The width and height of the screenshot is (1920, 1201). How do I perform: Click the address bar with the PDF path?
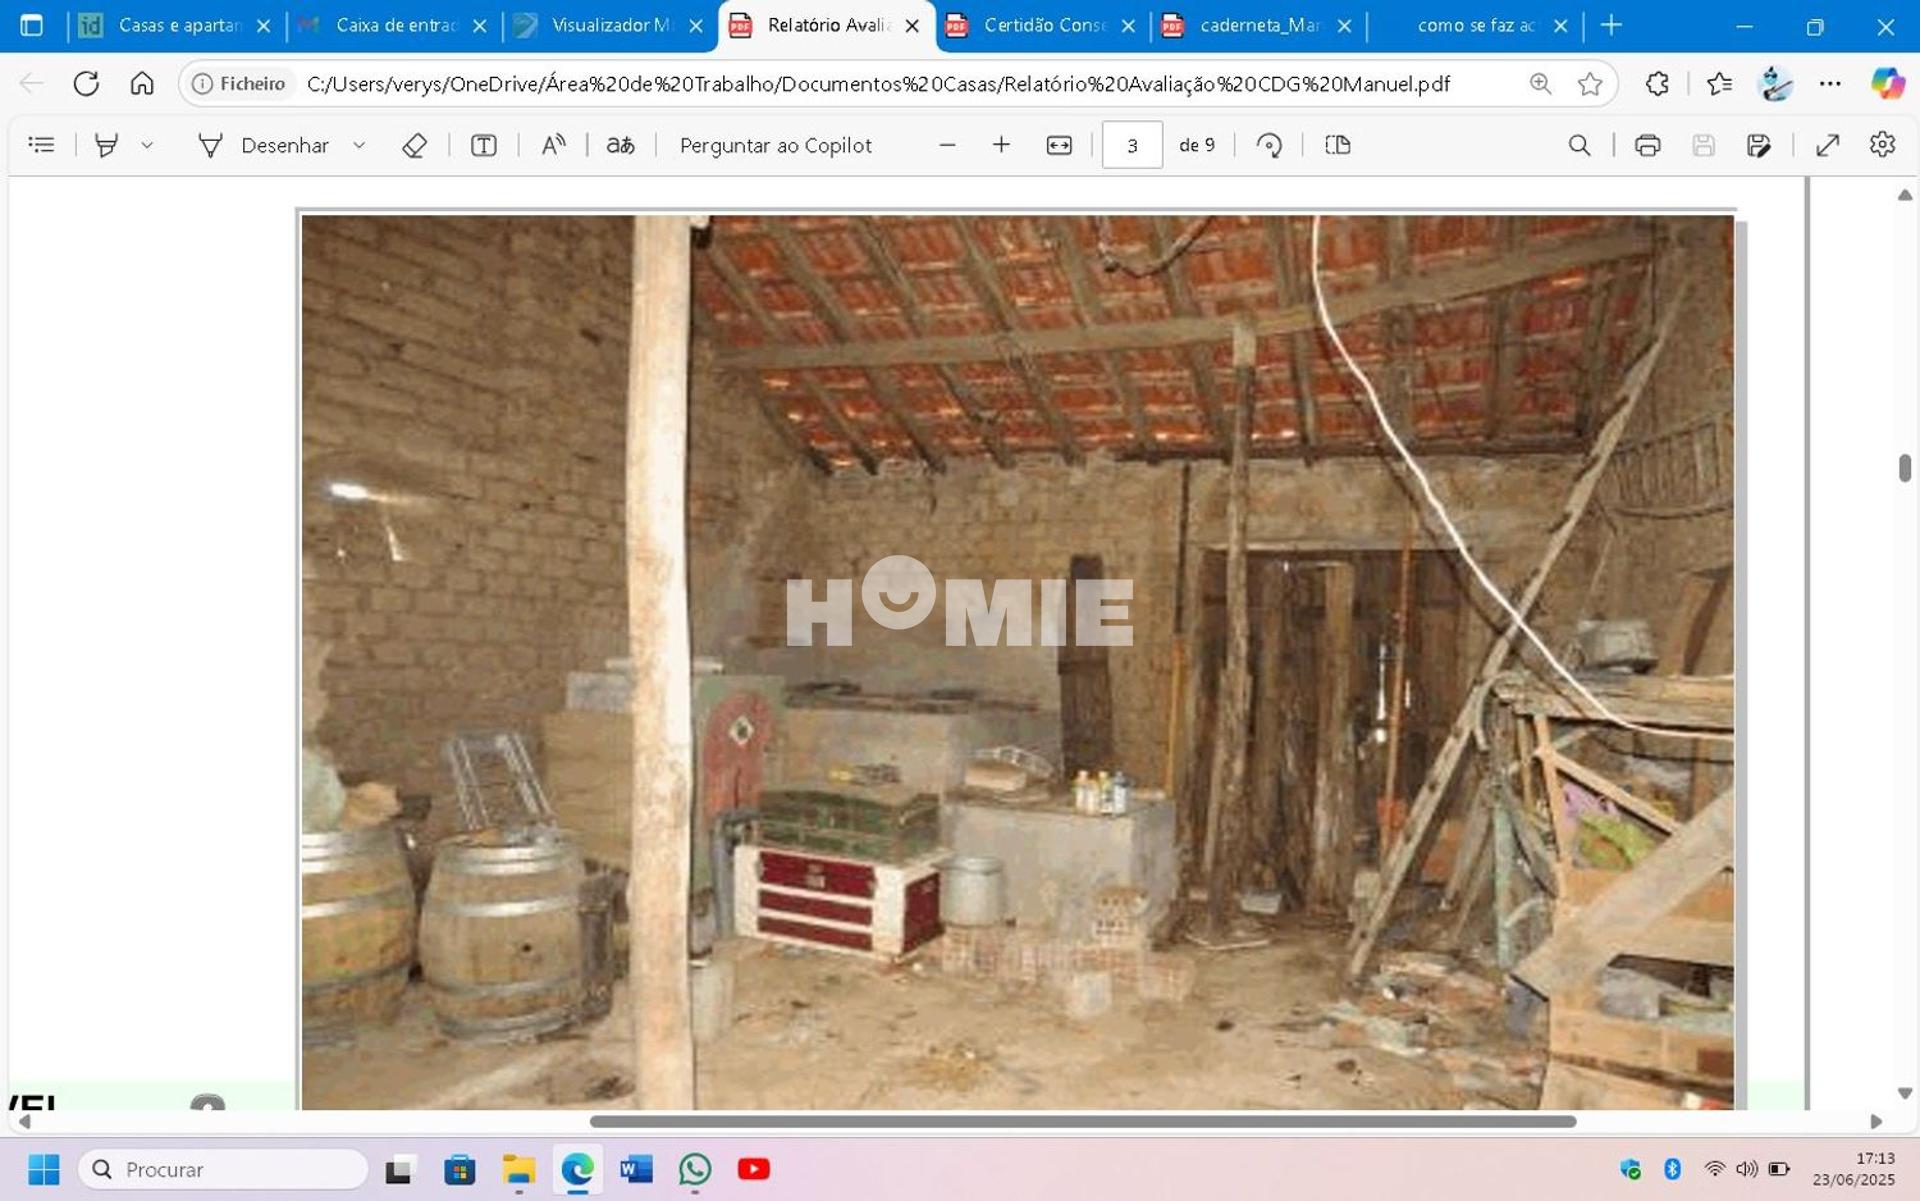(x=878, y=84)
